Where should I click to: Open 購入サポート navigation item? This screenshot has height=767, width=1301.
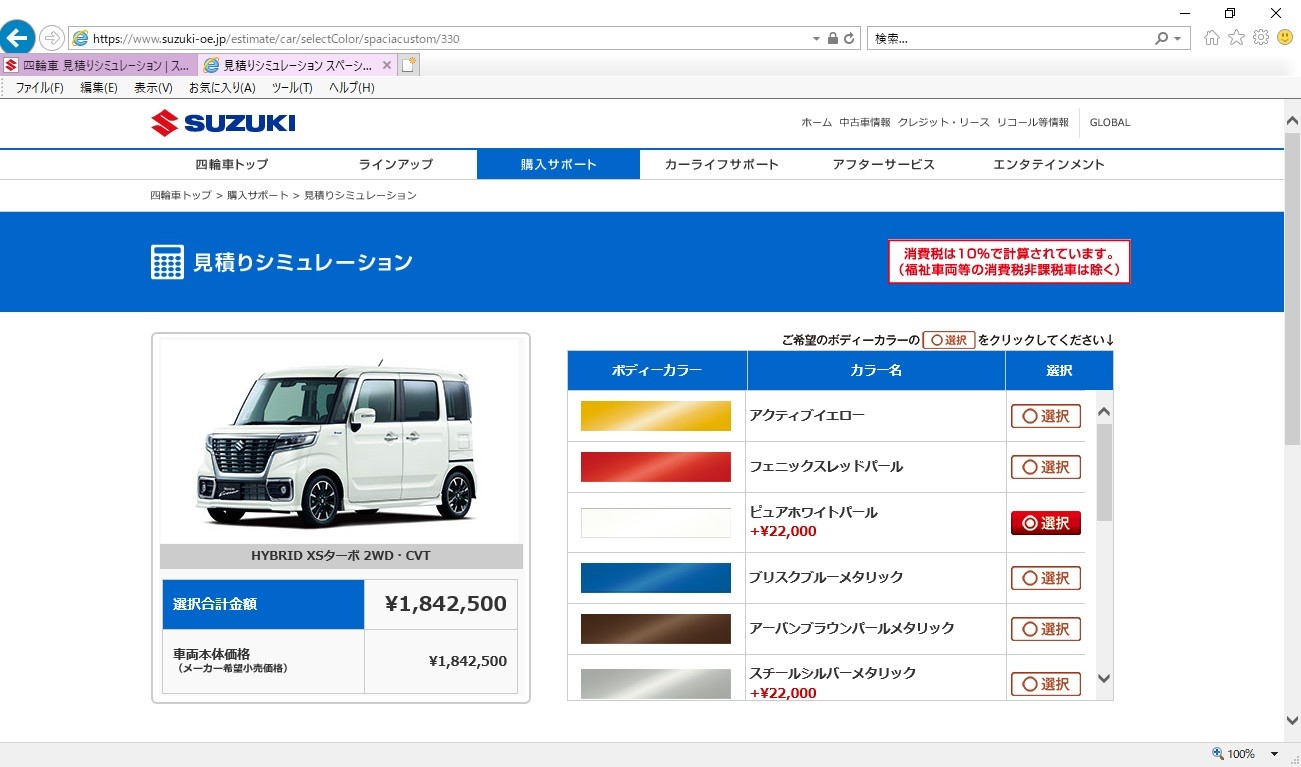click(558, 164)
